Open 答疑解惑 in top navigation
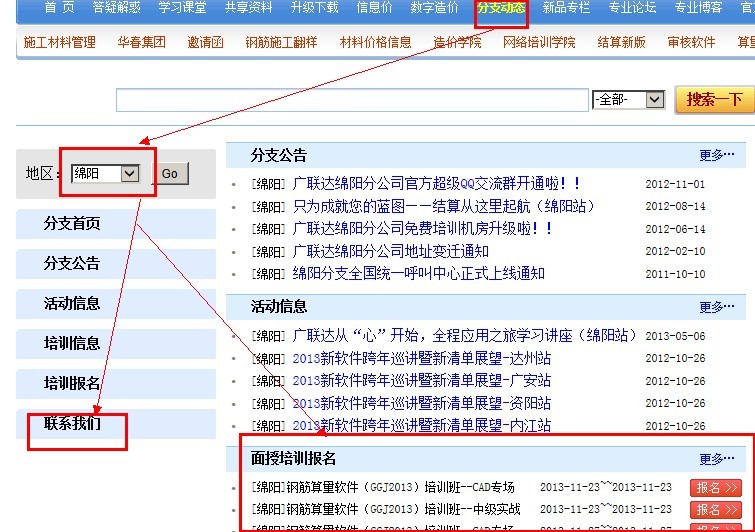 tap(116, 7)
